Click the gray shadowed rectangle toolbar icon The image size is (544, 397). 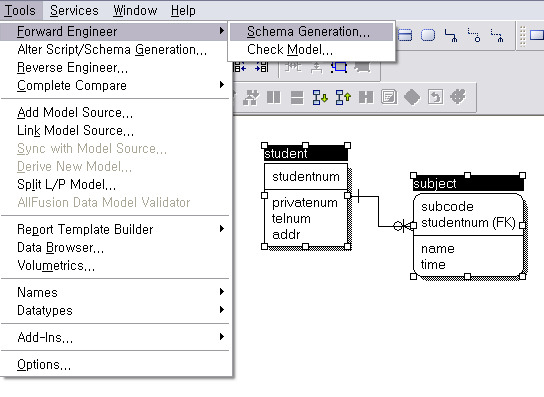[363, 66]
